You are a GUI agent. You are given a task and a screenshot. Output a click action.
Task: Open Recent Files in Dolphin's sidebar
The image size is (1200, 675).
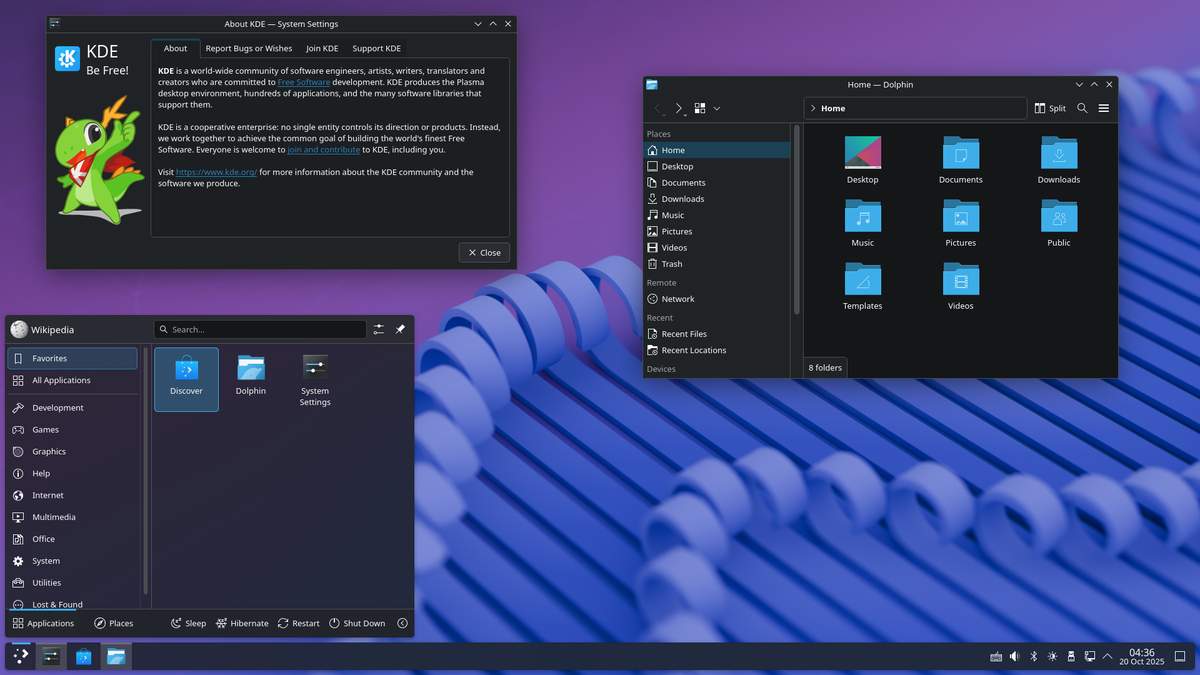point(716,334)
